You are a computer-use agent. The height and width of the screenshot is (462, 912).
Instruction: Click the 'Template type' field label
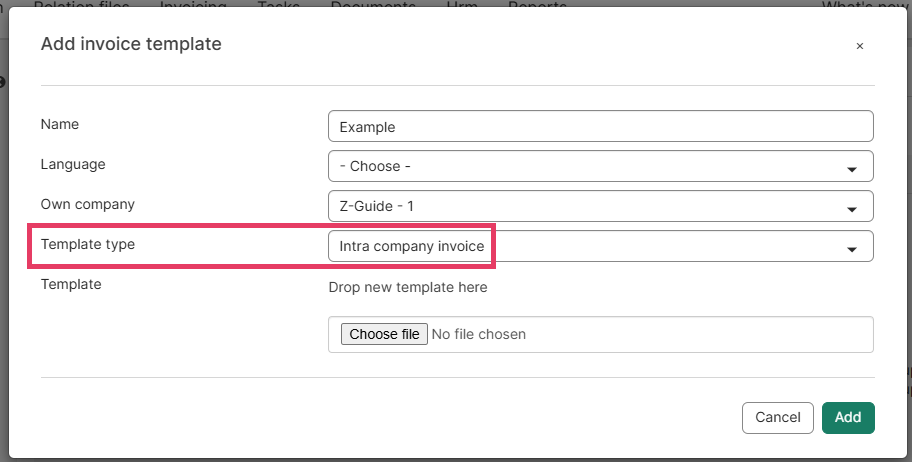point(88,244)
